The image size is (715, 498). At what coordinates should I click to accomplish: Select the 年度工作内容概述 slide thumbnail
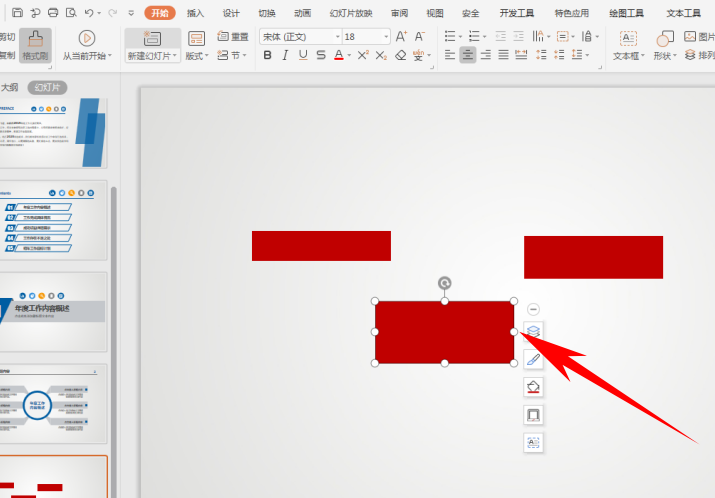(x=53, y=312)
